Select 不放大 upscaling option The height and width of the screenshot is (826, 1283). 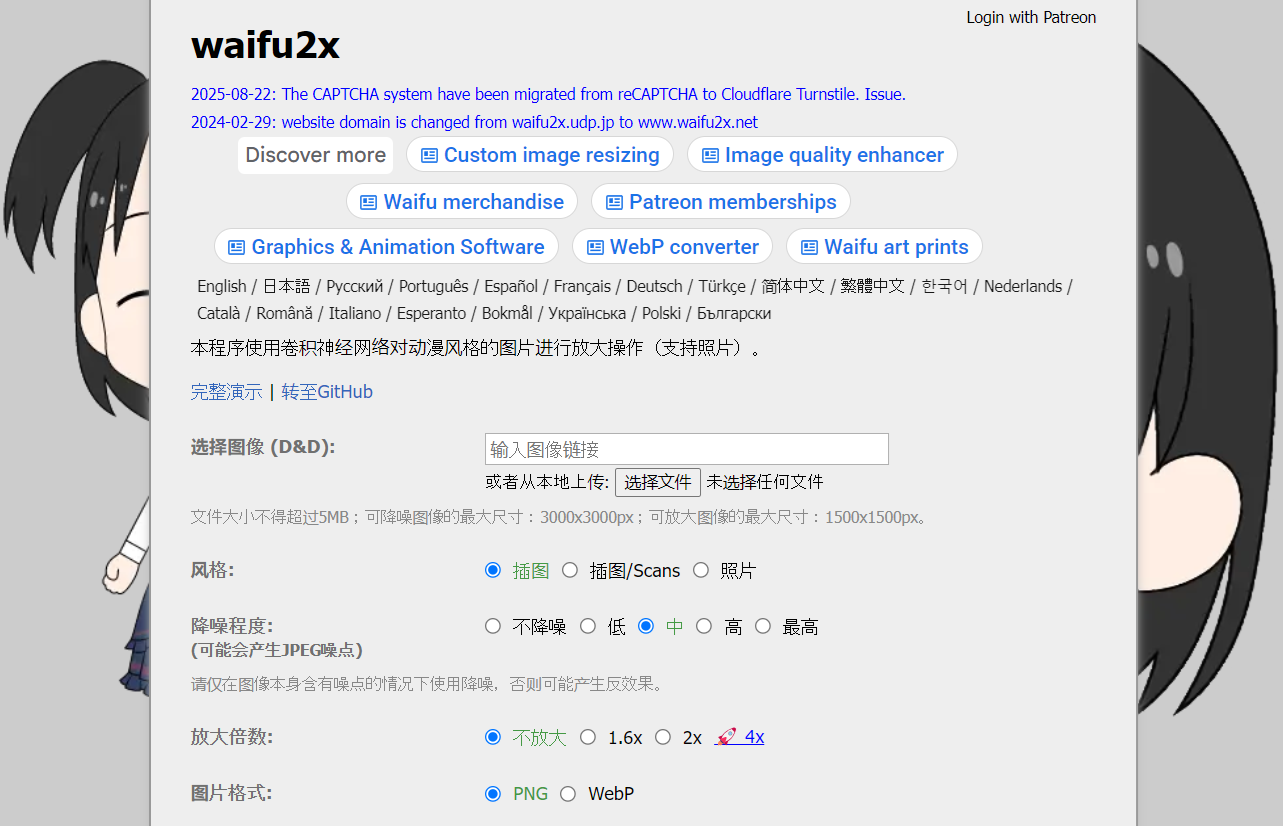492,737
